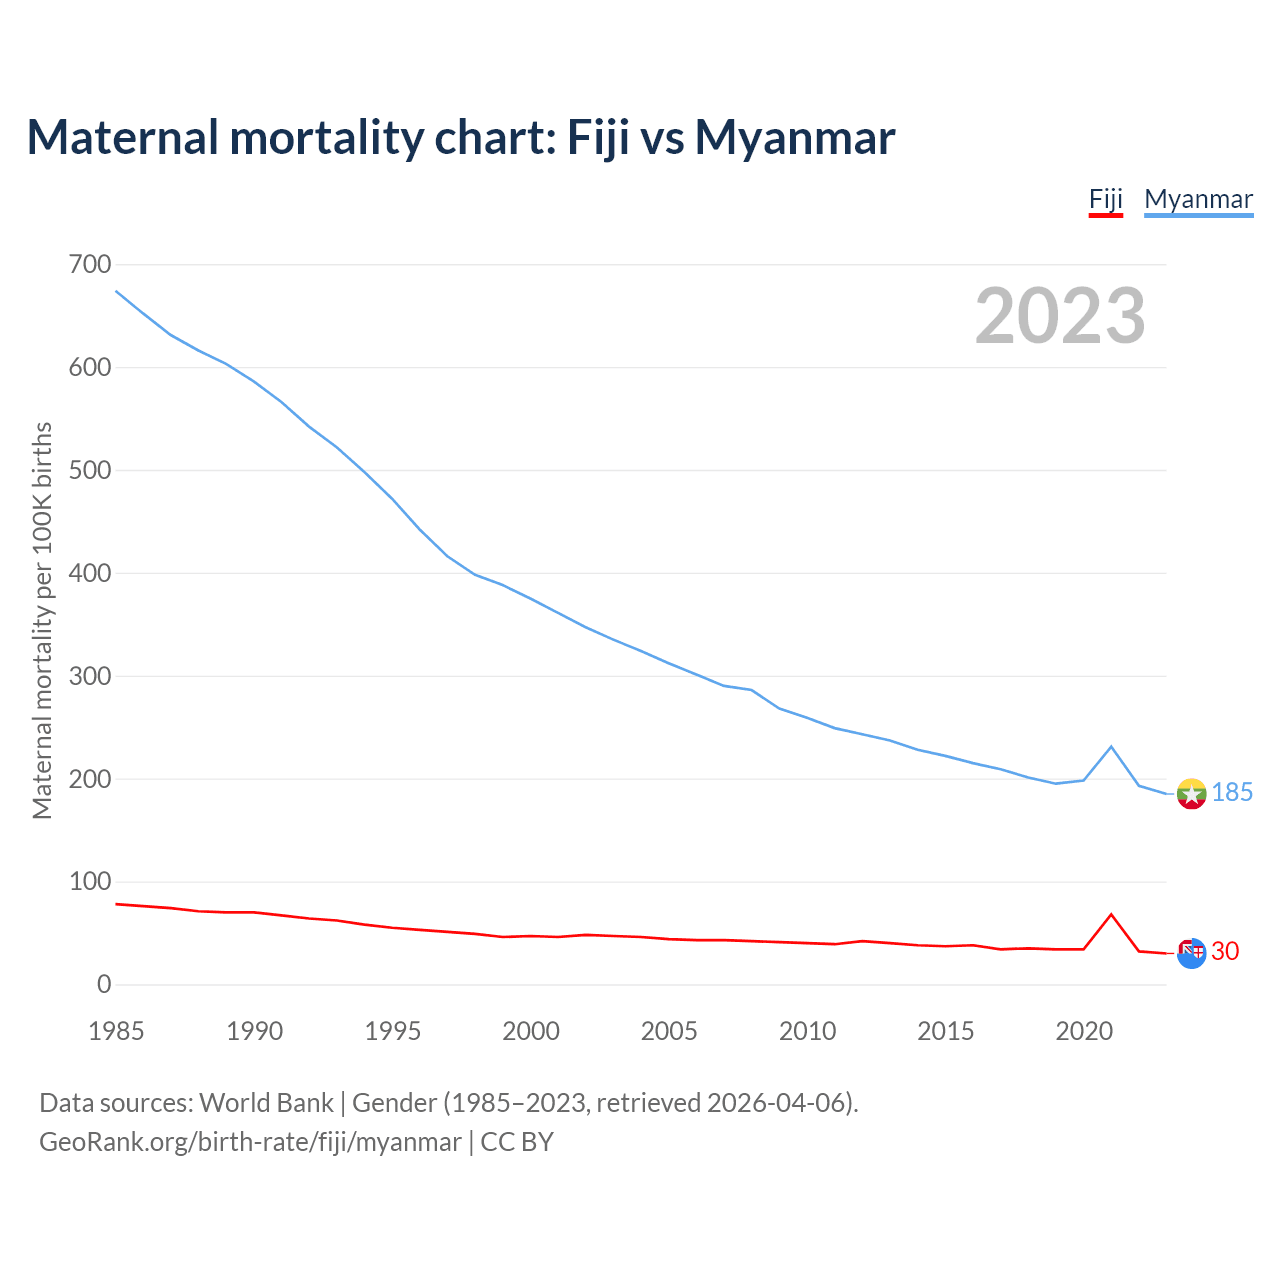Click the 2010 x-axis tick label
This screenshot has width=1280, height=1280.
pyautogui.click(x=807, y=1031)
